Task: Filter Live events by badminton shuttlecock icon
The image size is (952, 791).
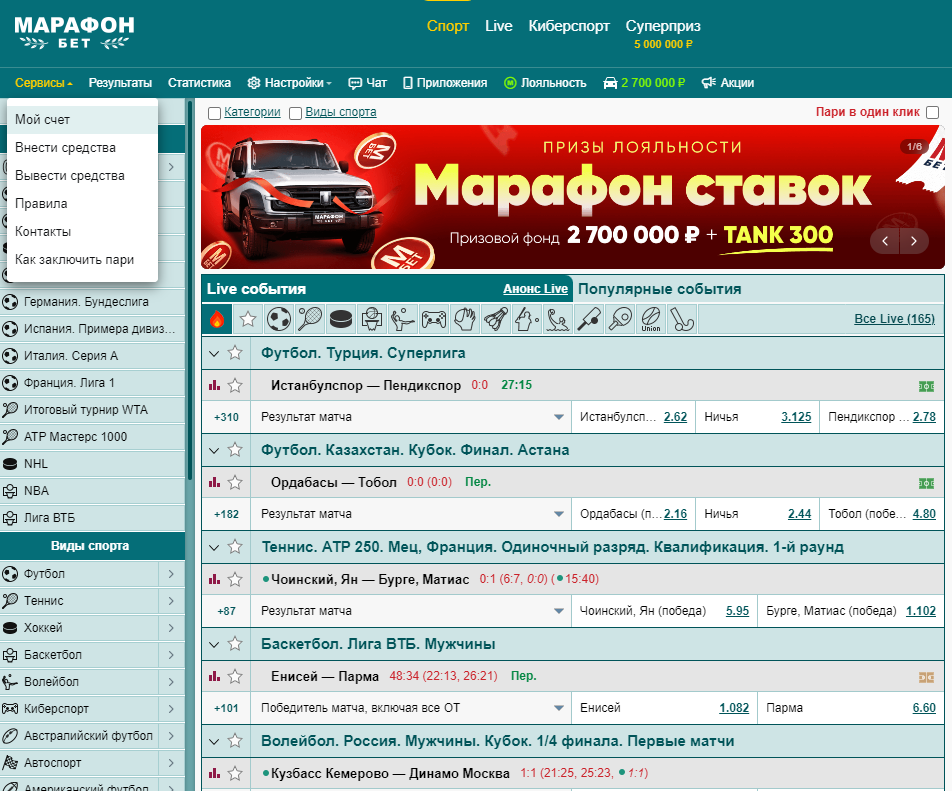Action: click(x=495, y=319)
